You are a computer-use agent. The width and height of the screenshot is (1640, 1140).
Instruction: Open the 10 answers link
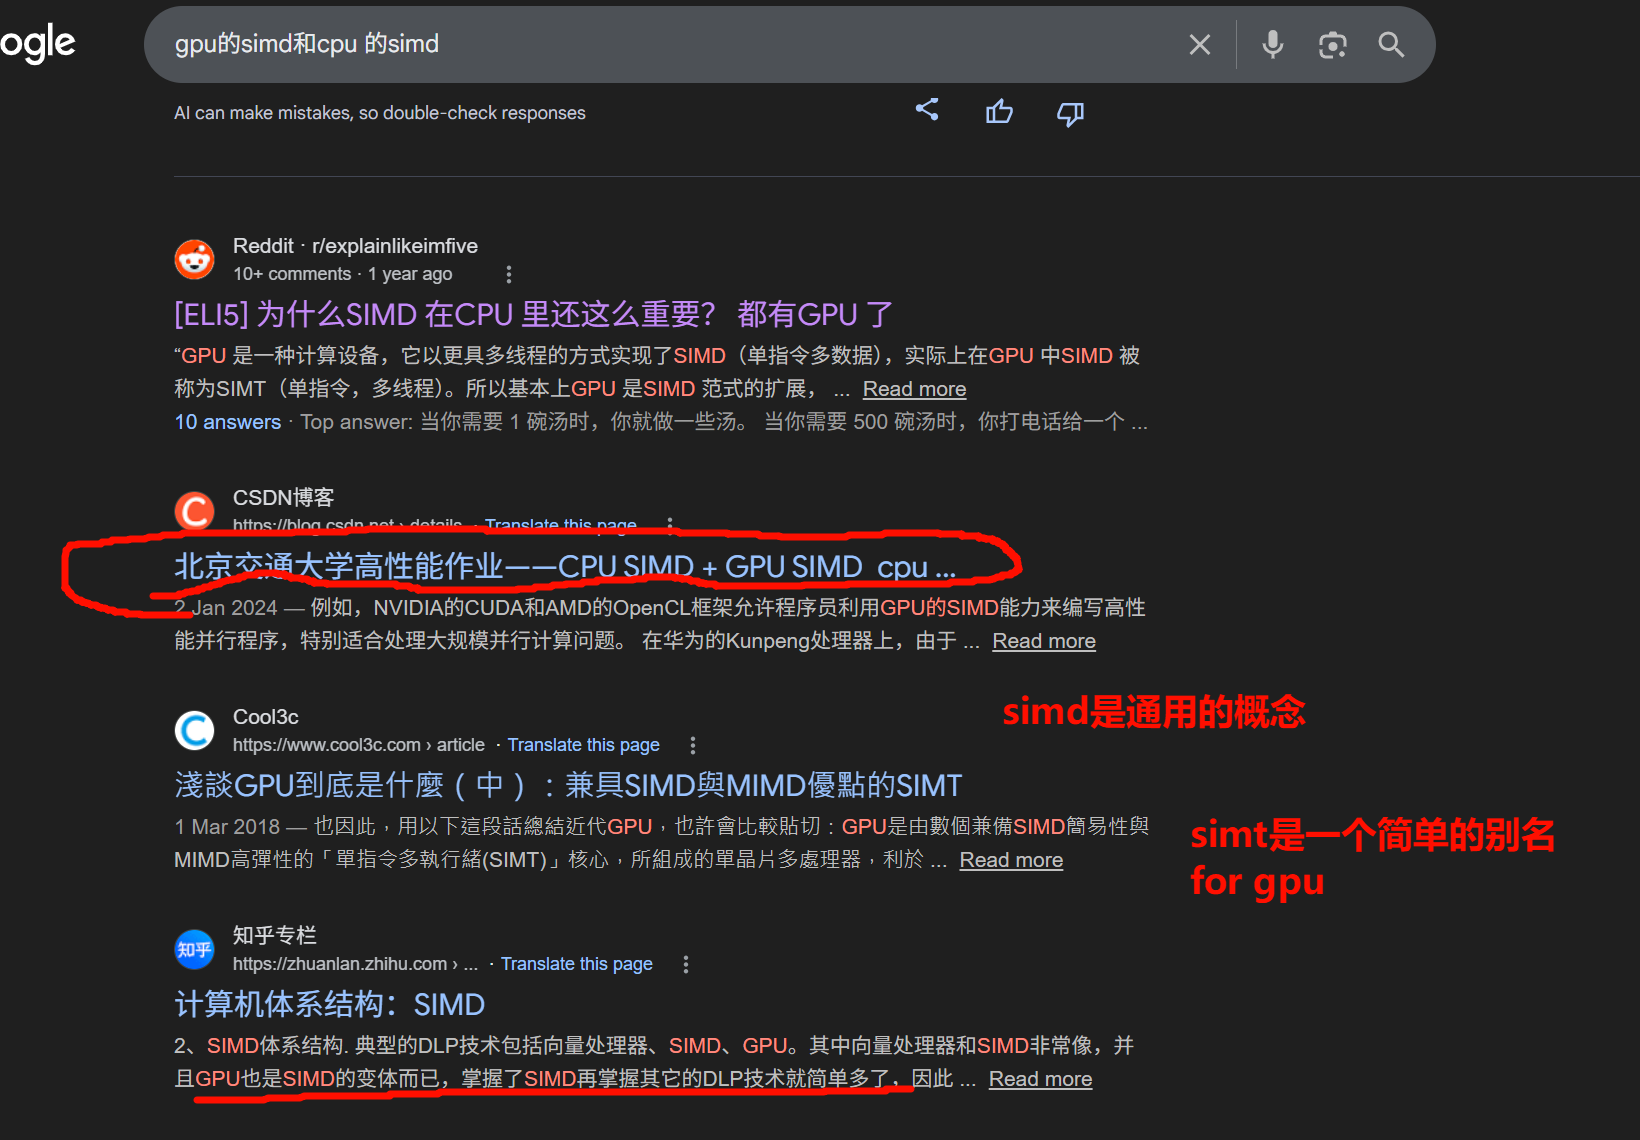(x=228, y=422)
